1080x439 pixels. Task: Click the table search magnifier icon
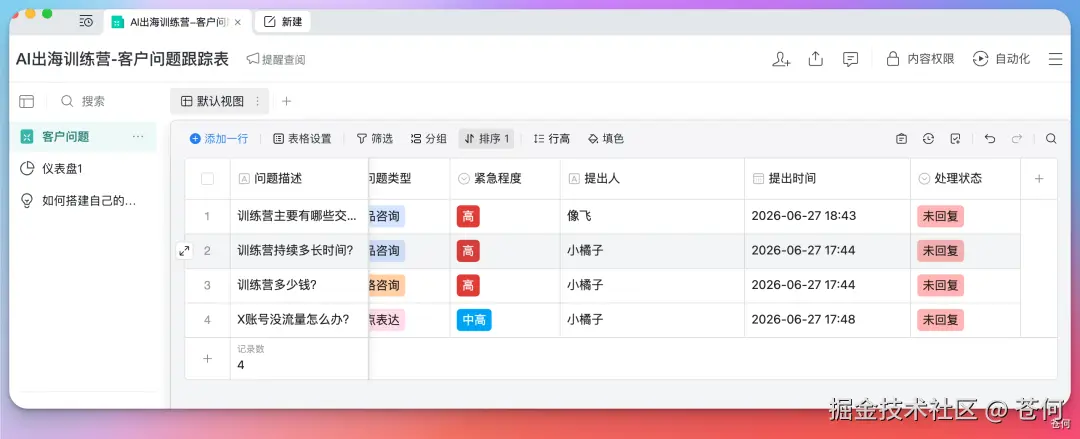tap(1051, 139)
